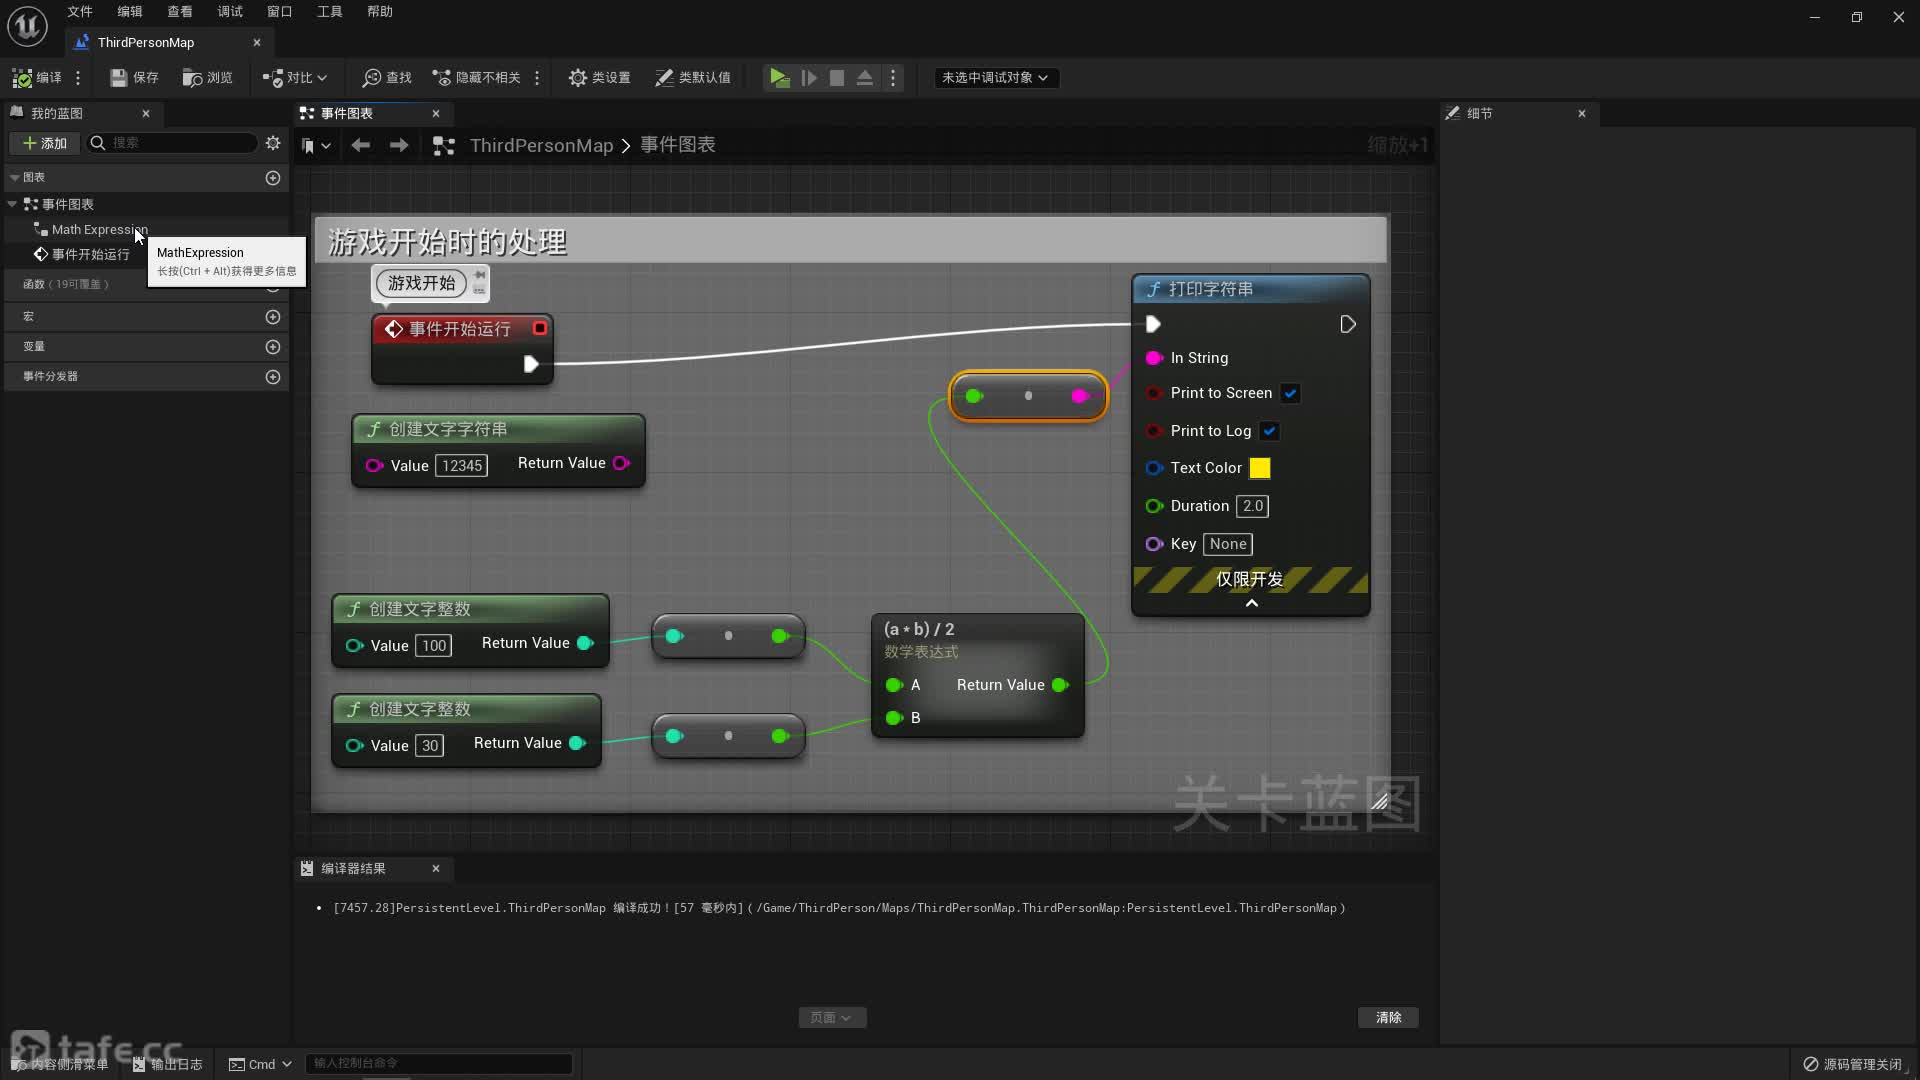1920x1080 pixels.
Task: Click ThirdPersonMap breadcrumb
Action: click(x=541, y=145)
